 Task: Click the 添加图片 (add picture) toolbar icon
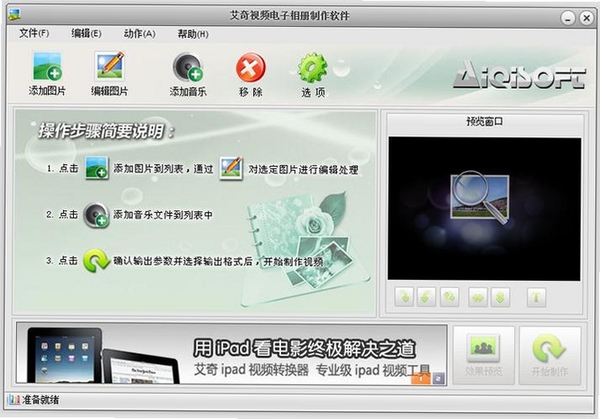point(47,67)
